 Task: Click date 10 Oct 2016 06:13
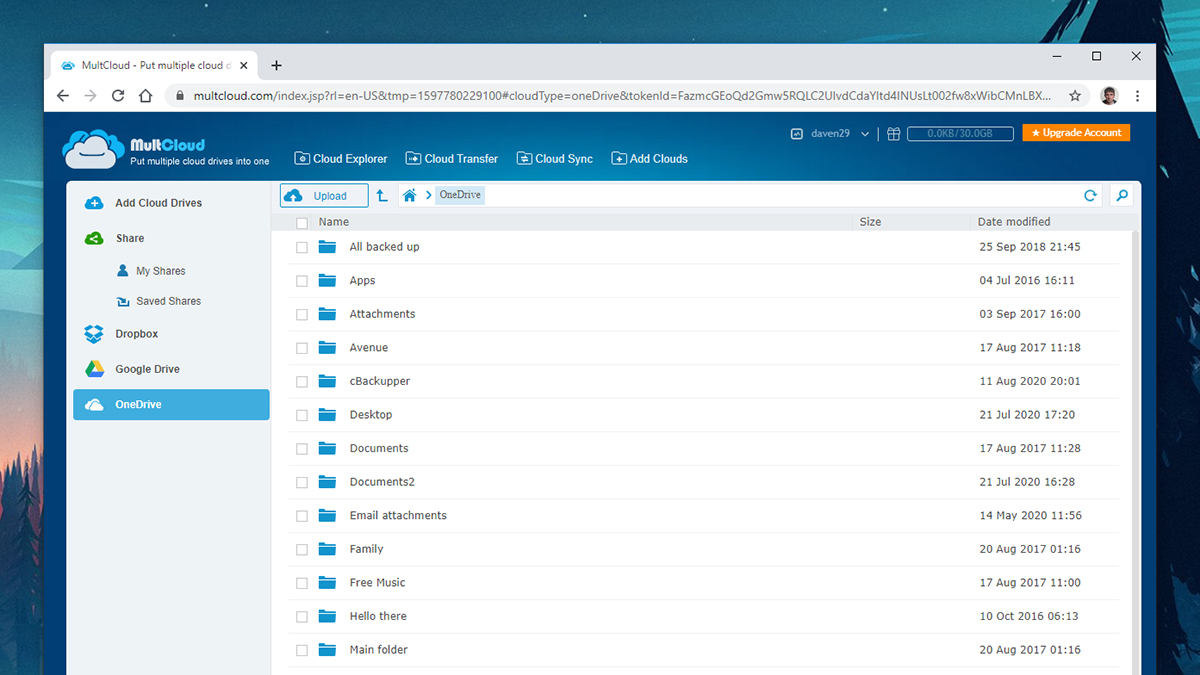[1029, 616]
